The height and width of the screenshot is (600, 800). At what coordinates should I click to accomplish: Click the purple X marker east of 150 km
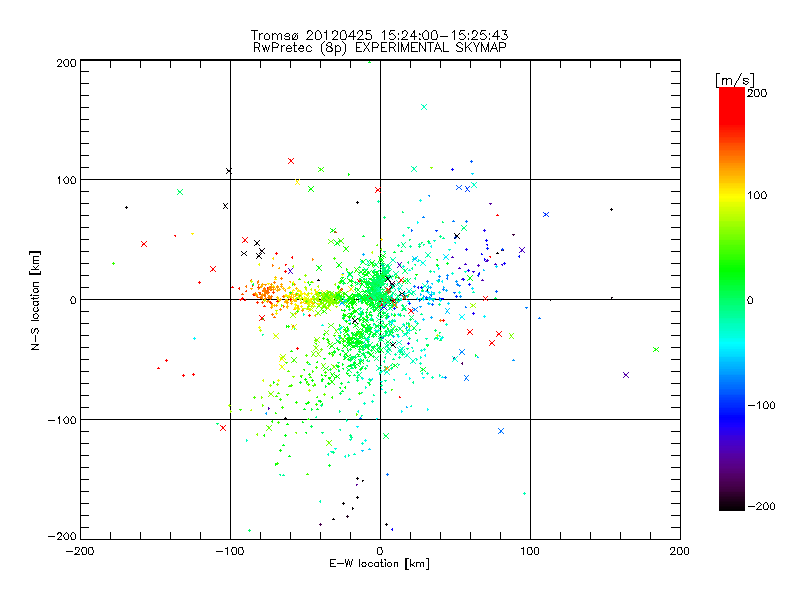626,375
